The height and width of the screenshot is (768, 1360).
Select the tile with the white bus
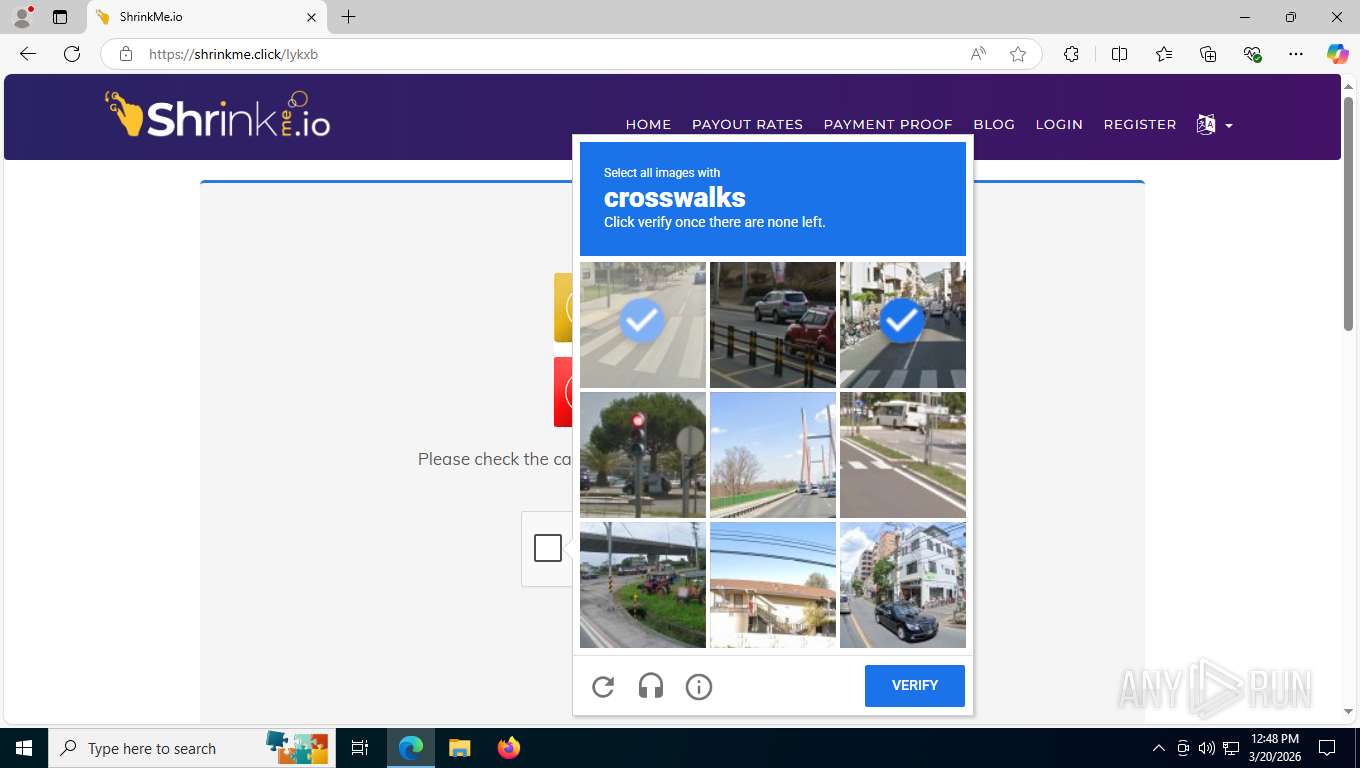(x=903, y=455)
